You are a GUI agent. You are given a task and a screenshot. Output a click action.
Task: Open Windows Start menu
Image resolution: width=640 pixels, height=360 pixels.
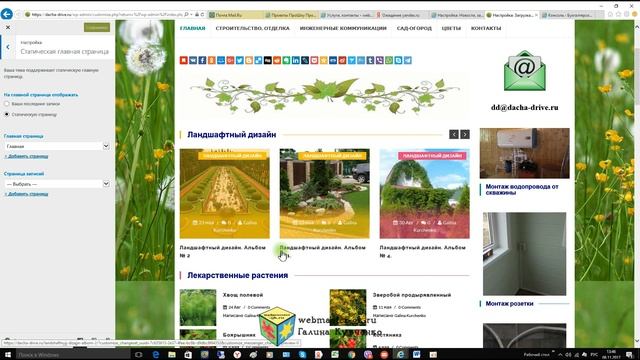[x=8, y=355]
